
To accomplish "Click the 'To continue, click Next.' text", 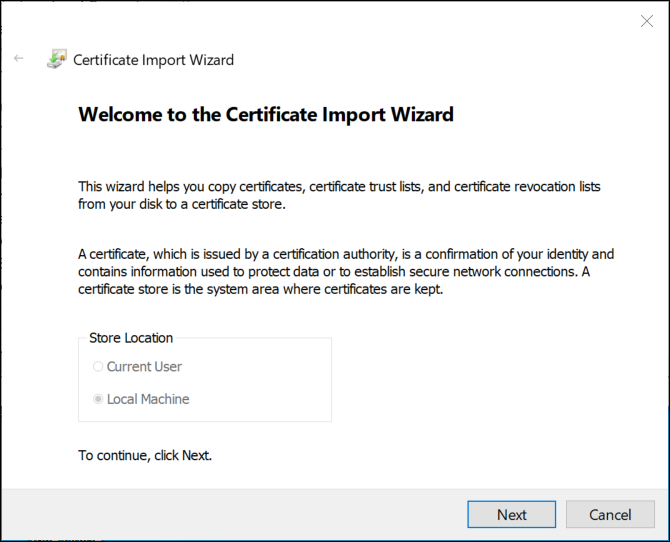I will [x=145, y=455].
